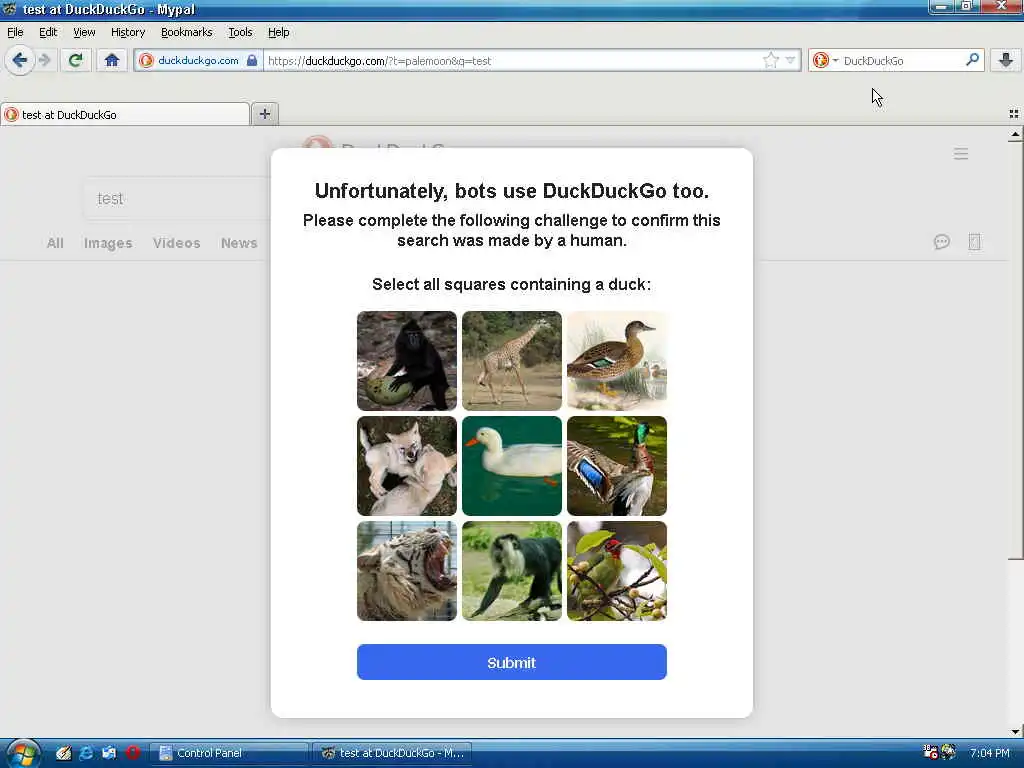Switch to the All results tab
This screenshot has width=1024, height=768.
55,243
